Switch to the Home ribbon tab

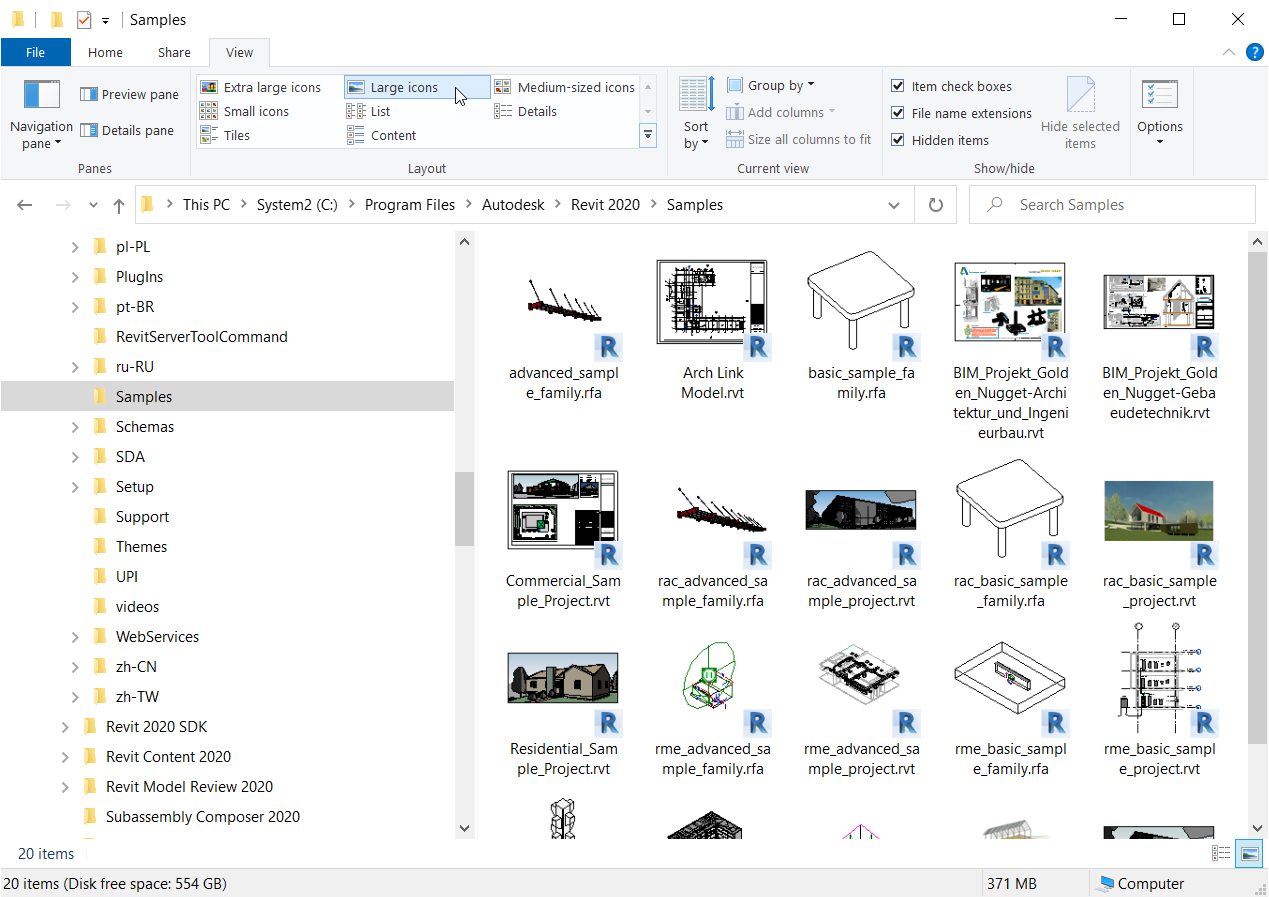coord(105,52)
